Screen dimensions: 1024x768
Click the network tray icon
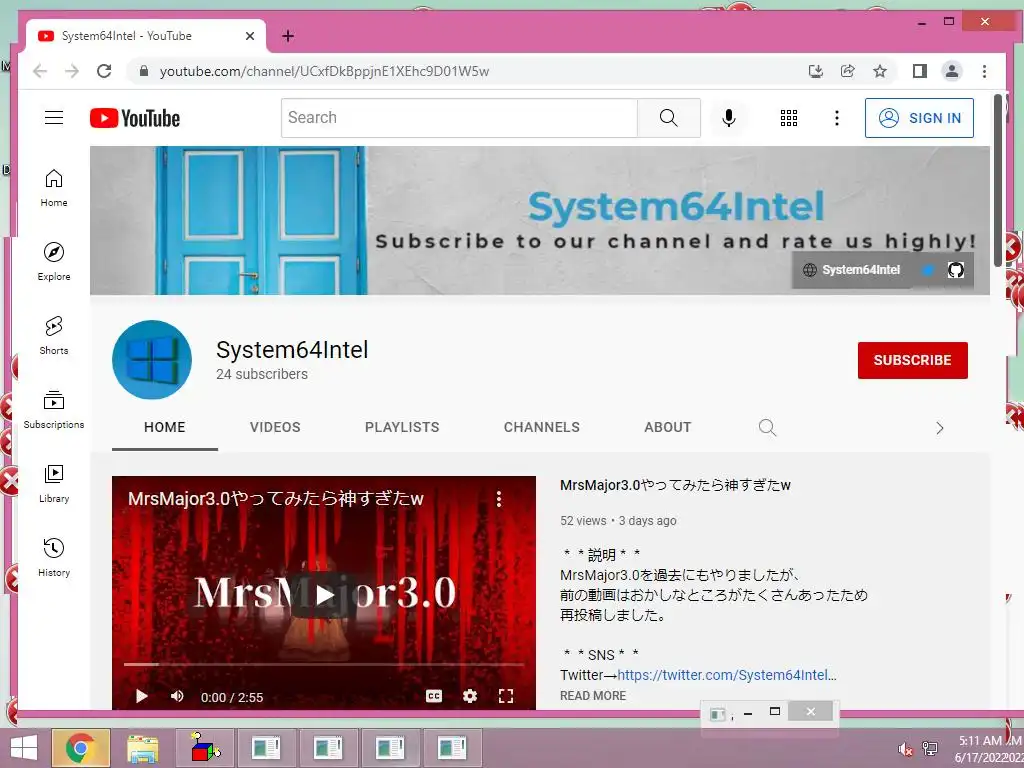(929, 749)
